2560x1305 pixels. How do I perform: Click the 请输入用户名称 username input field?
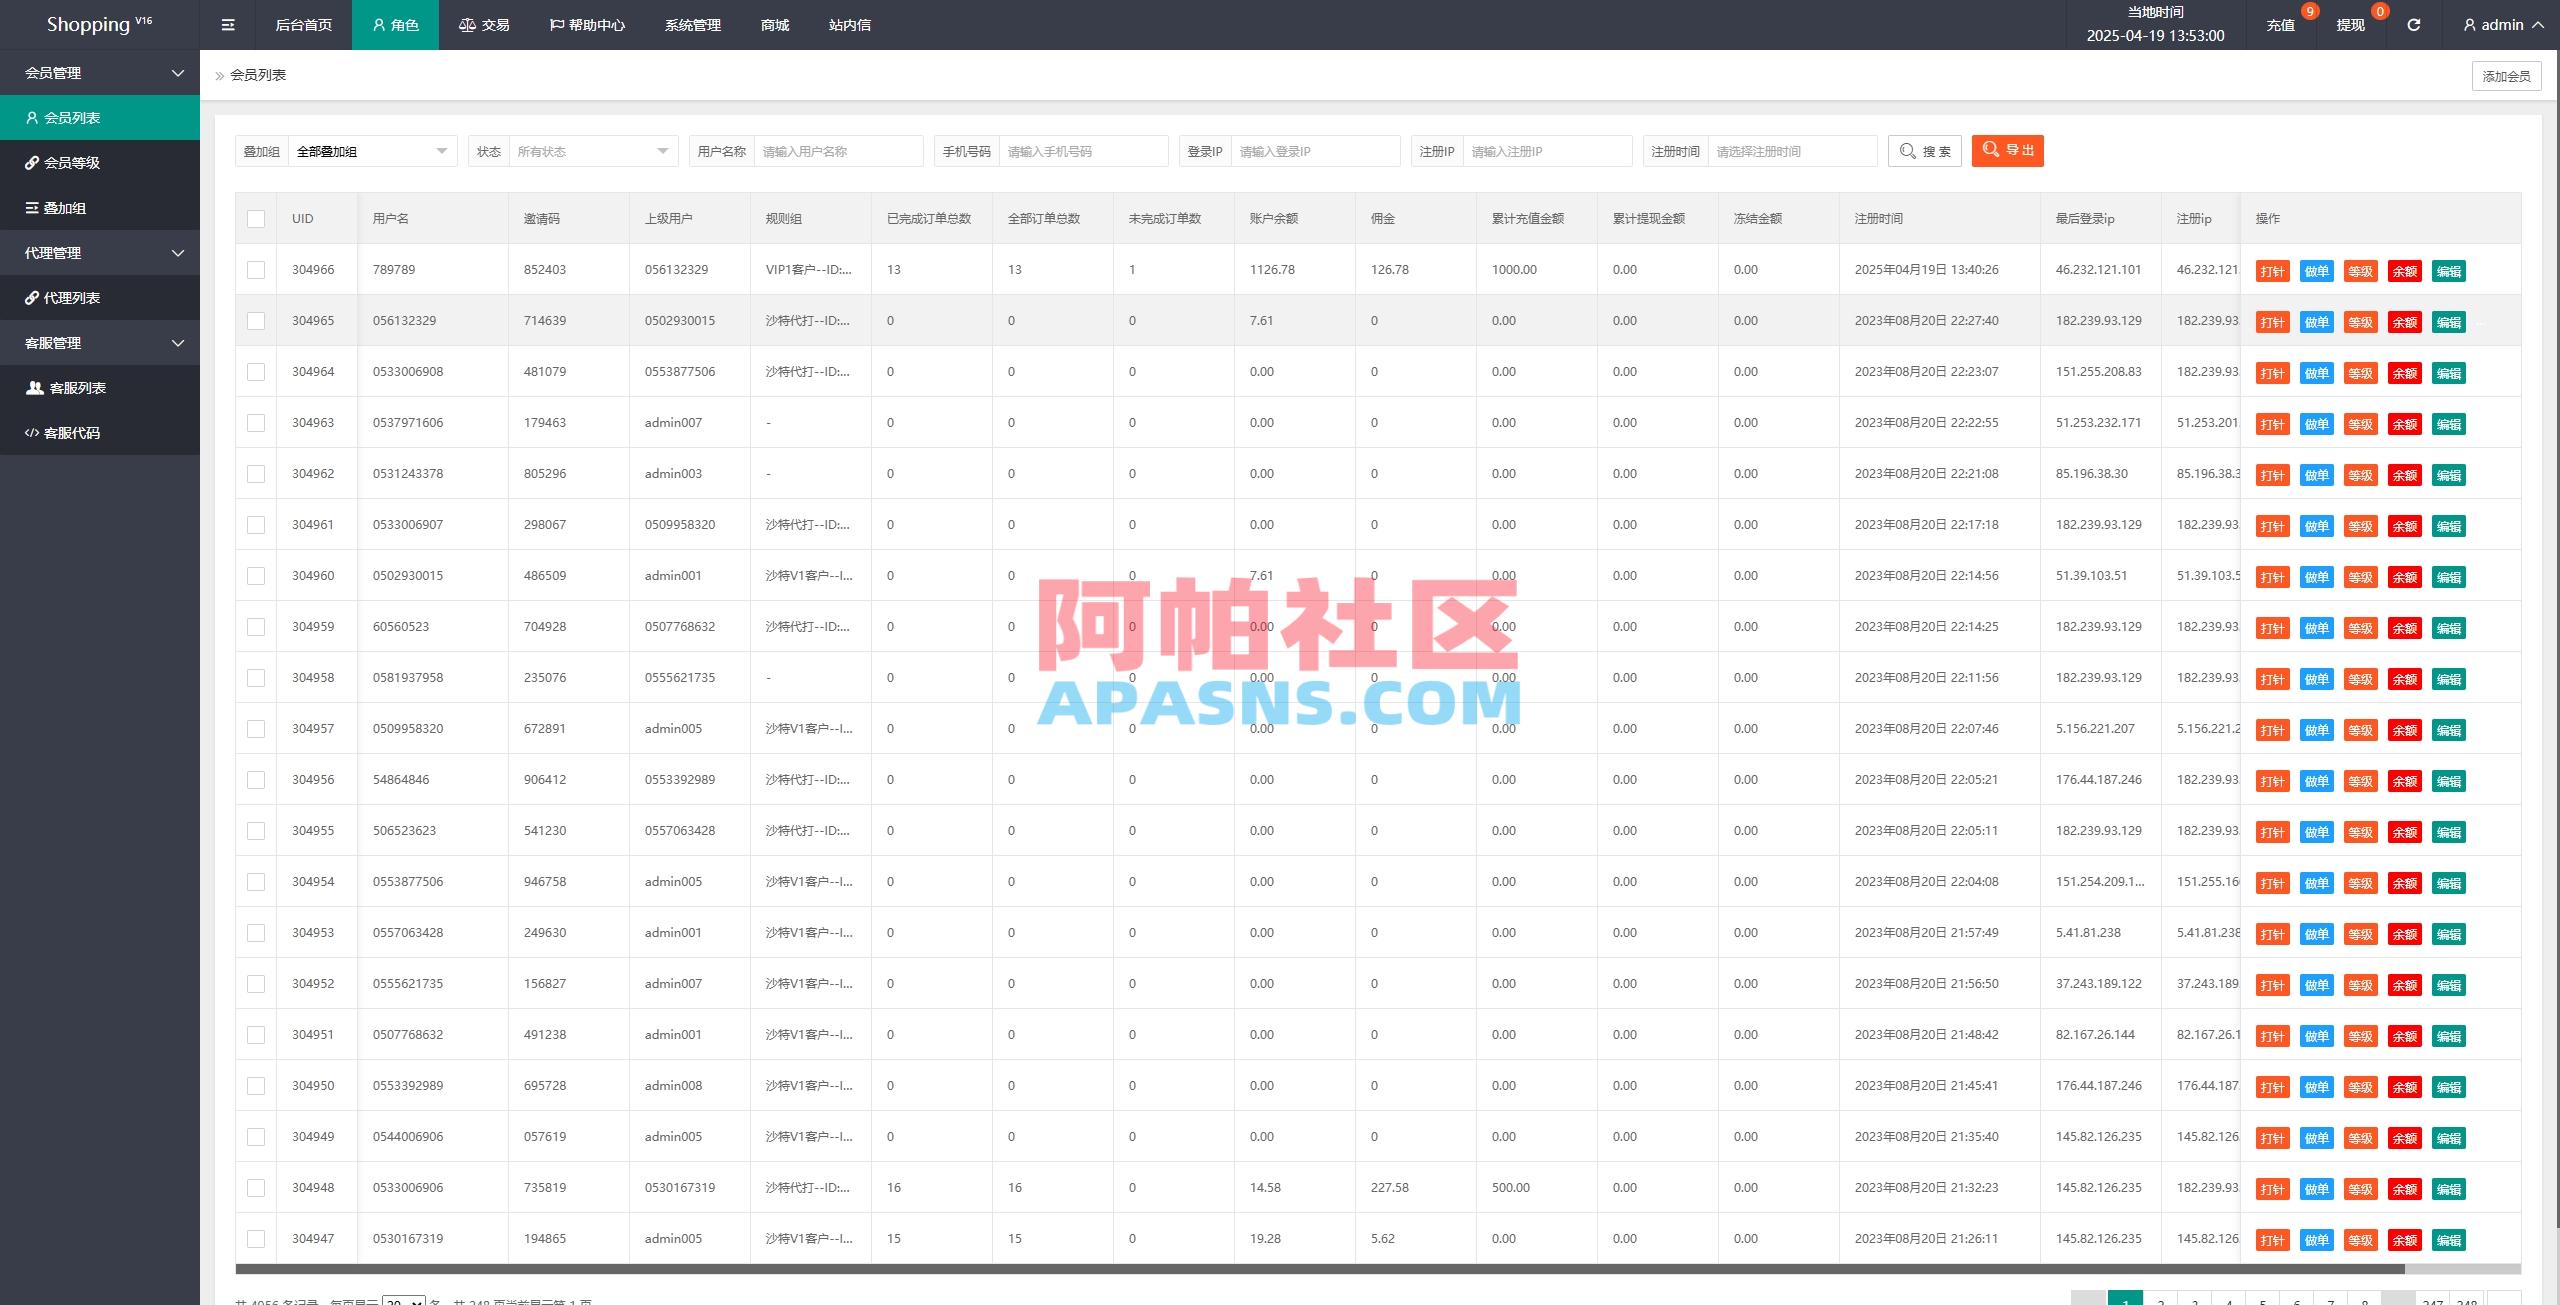click(840, 151)
